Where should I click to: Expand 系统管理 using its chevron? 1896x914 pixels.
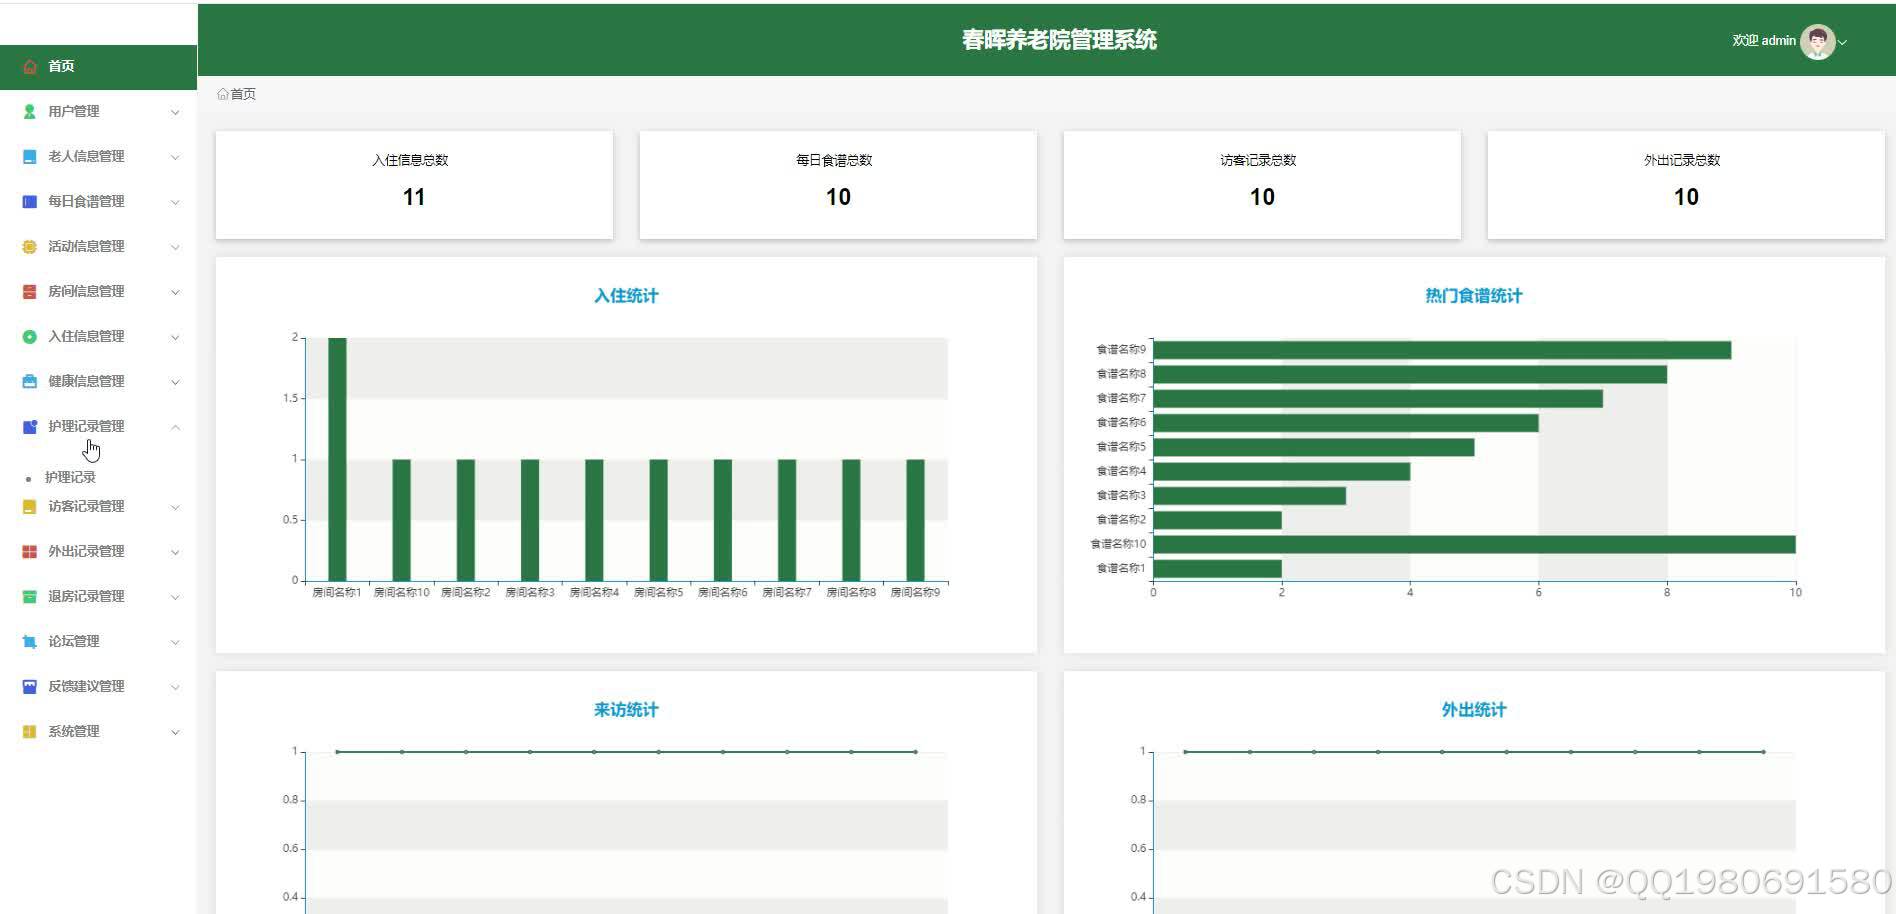pos(175,732)
